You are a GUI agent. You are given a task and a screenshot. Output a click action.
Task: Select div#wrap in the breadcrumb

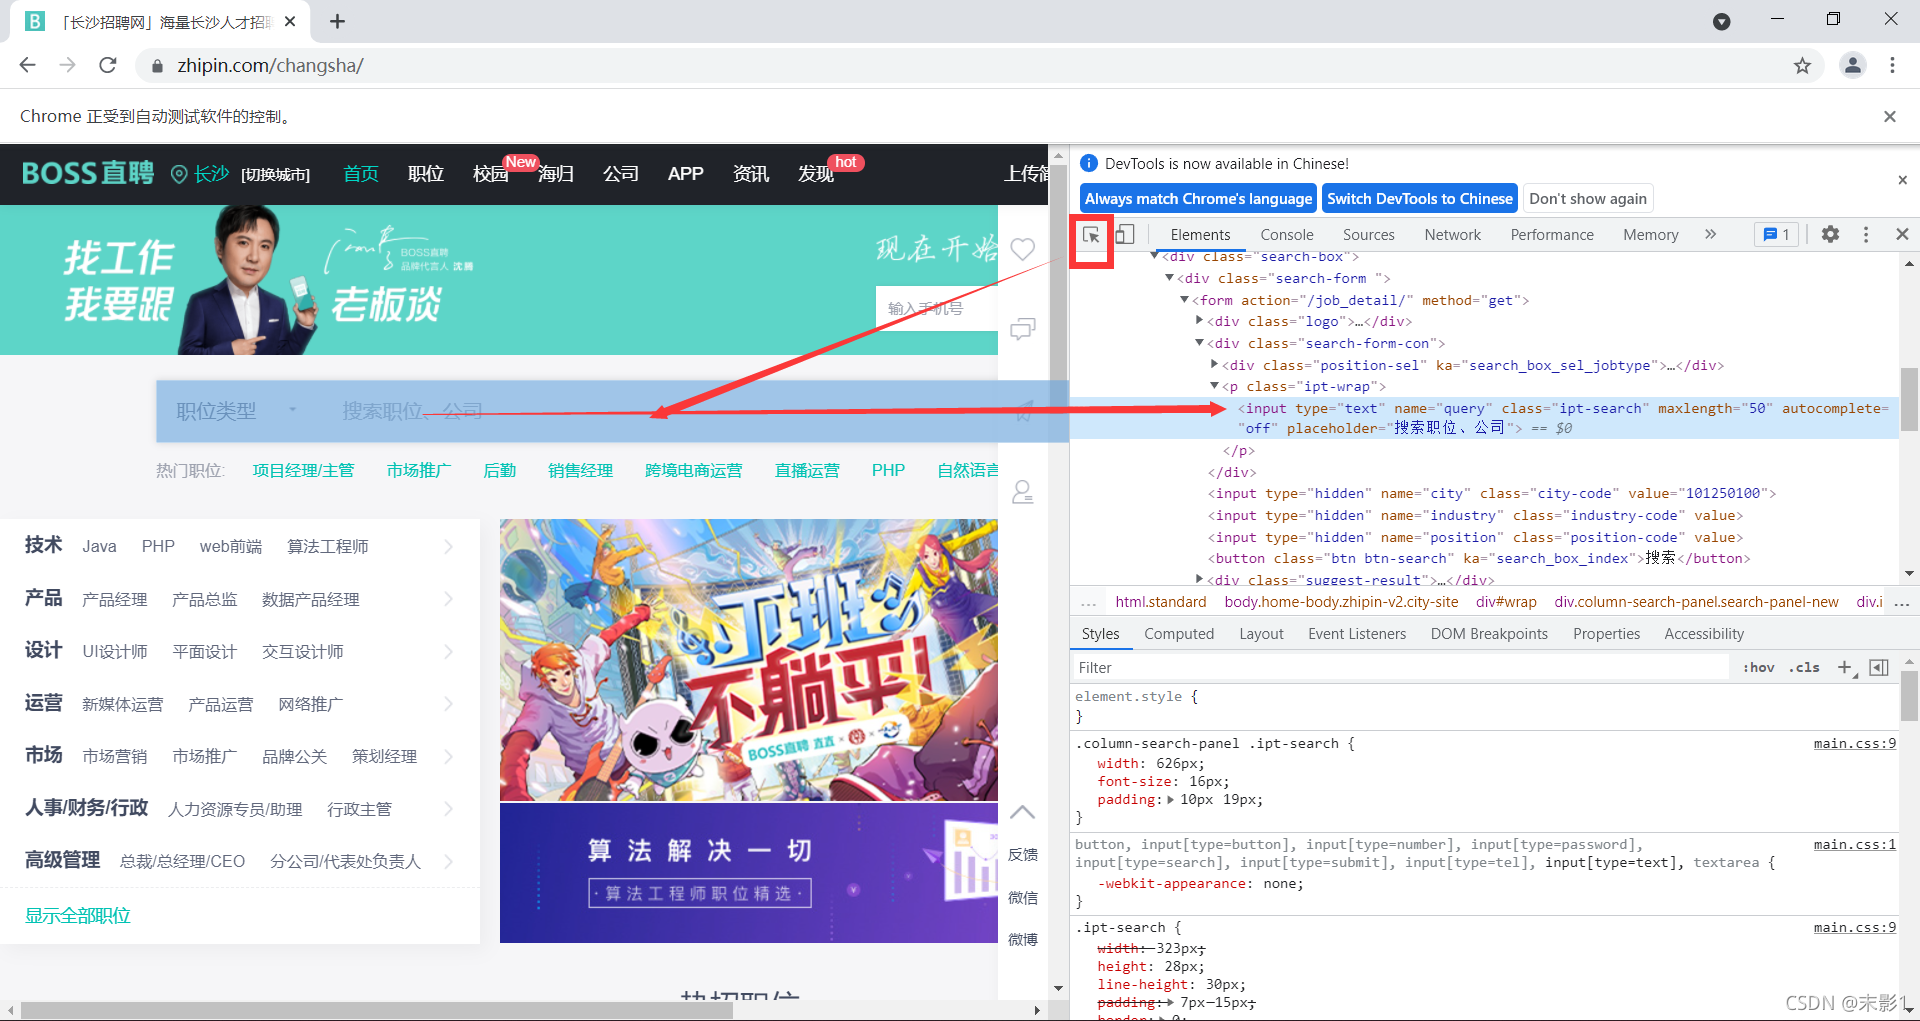click(1506, 602)
